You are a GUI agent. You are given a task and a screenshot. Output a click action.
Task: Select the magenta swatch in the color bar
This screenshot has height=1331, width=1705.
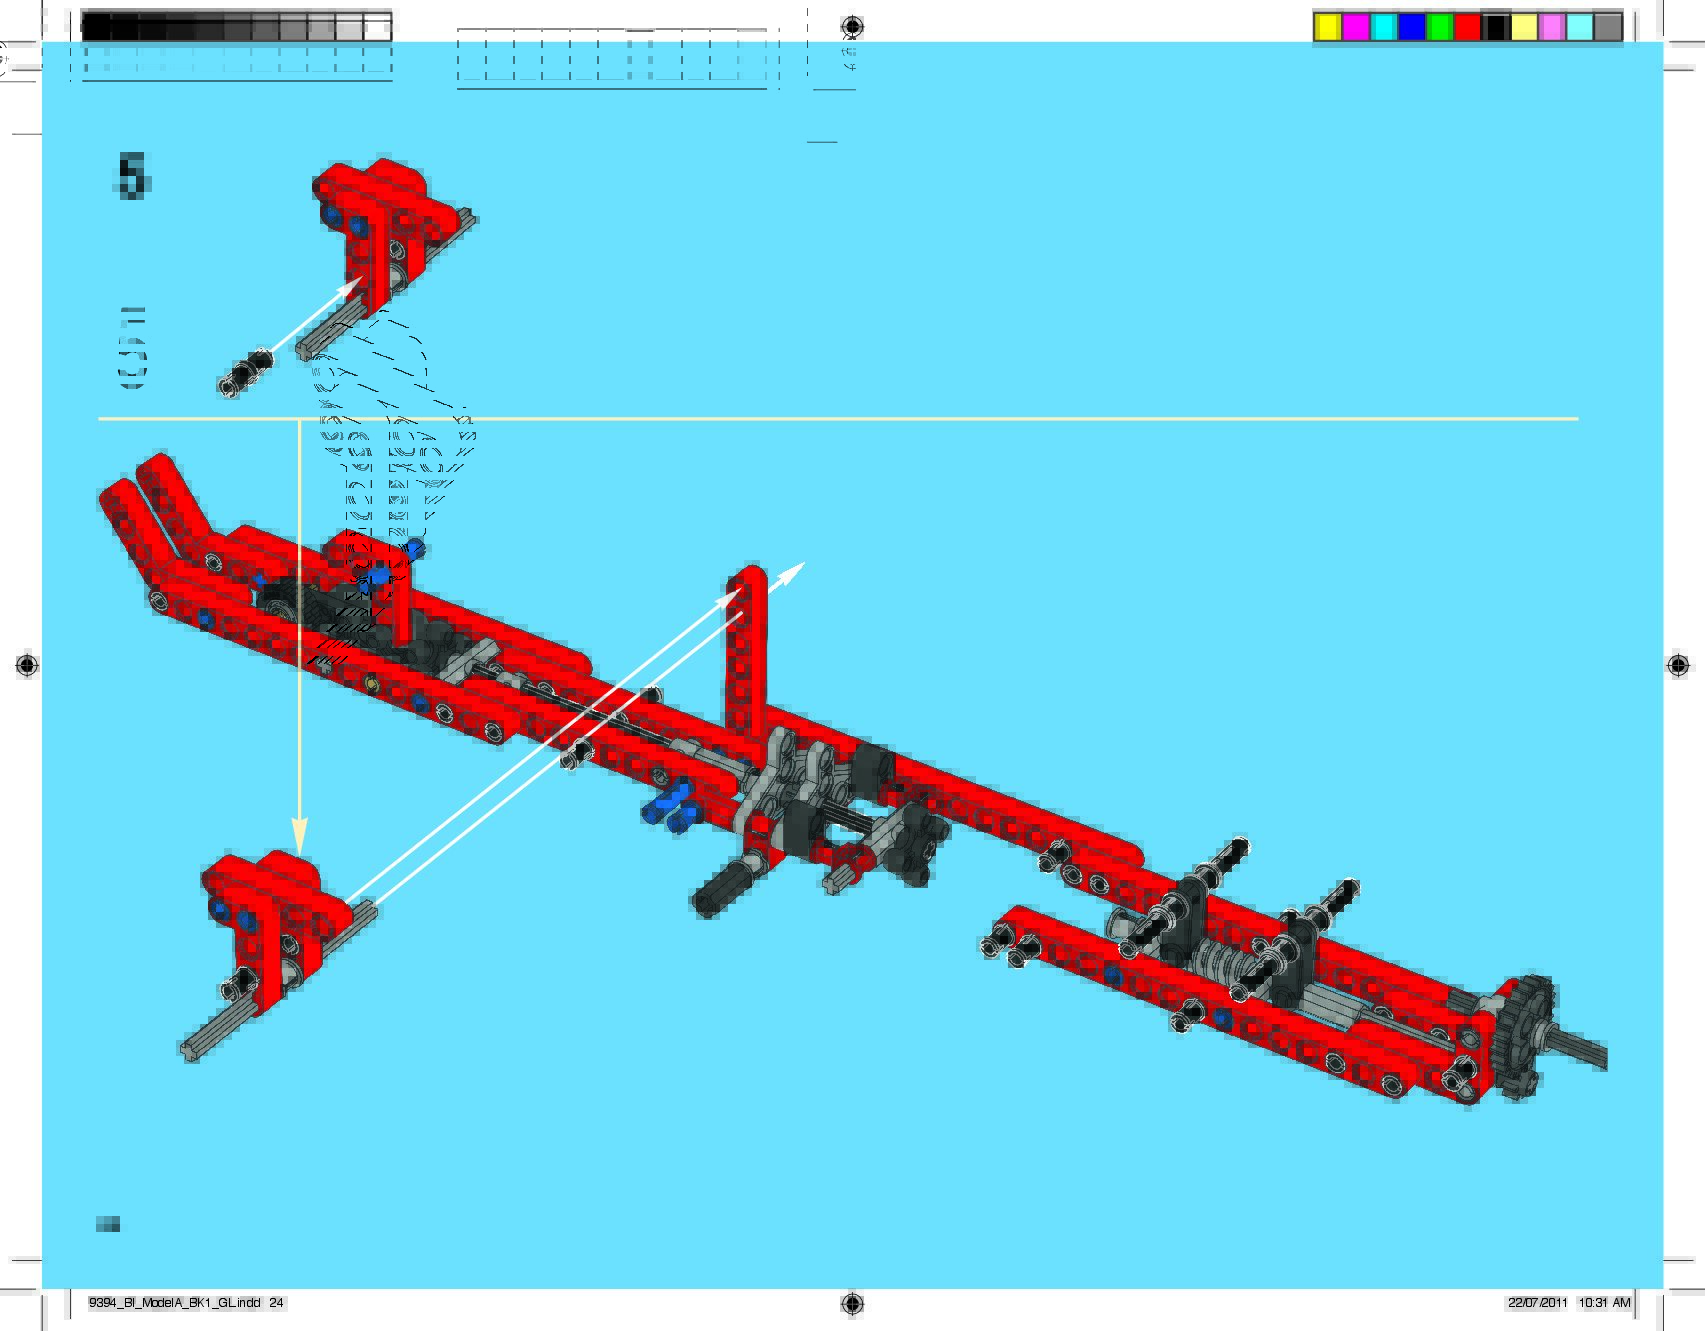[x=1355, y=27]
